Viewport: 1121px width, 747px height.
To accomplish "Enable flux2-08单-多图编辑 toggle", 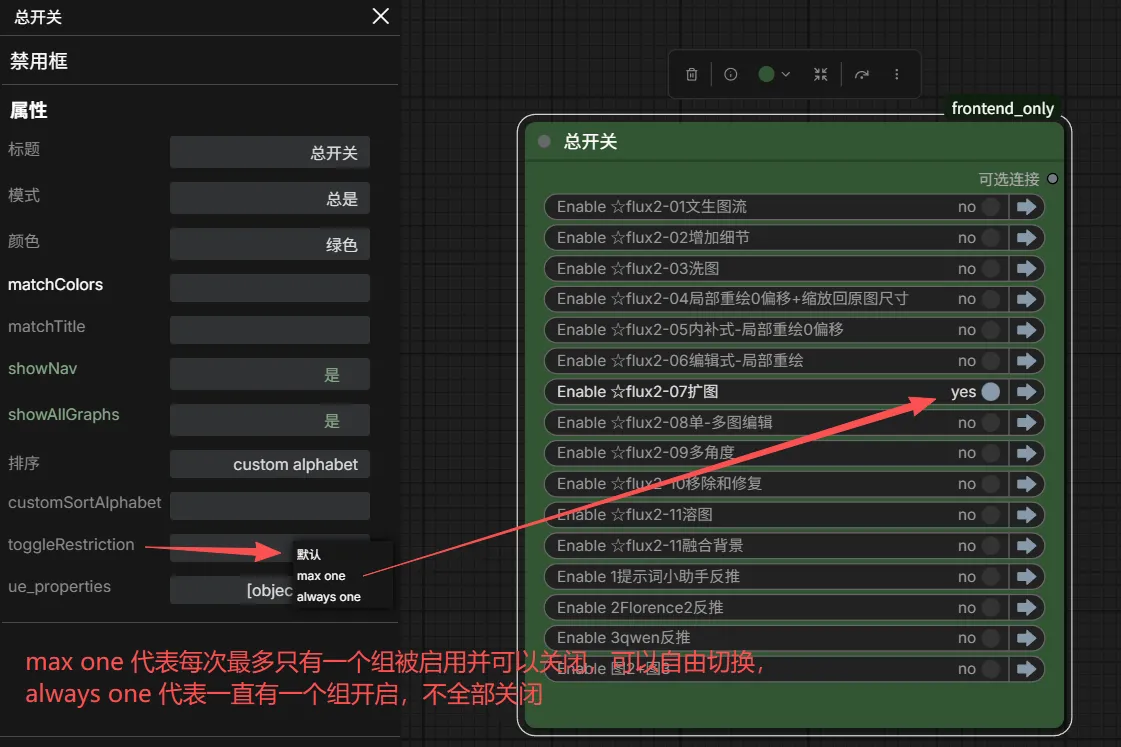I will click(990, 422).
